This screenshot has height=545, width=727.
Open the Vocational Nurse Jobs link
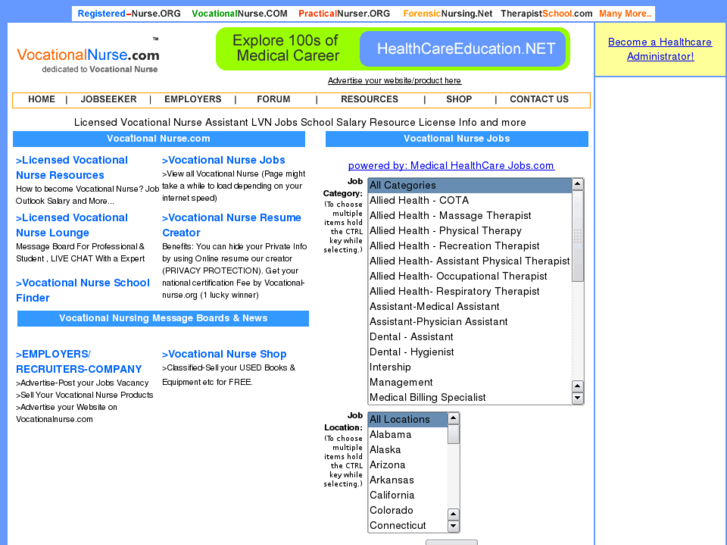223,160
